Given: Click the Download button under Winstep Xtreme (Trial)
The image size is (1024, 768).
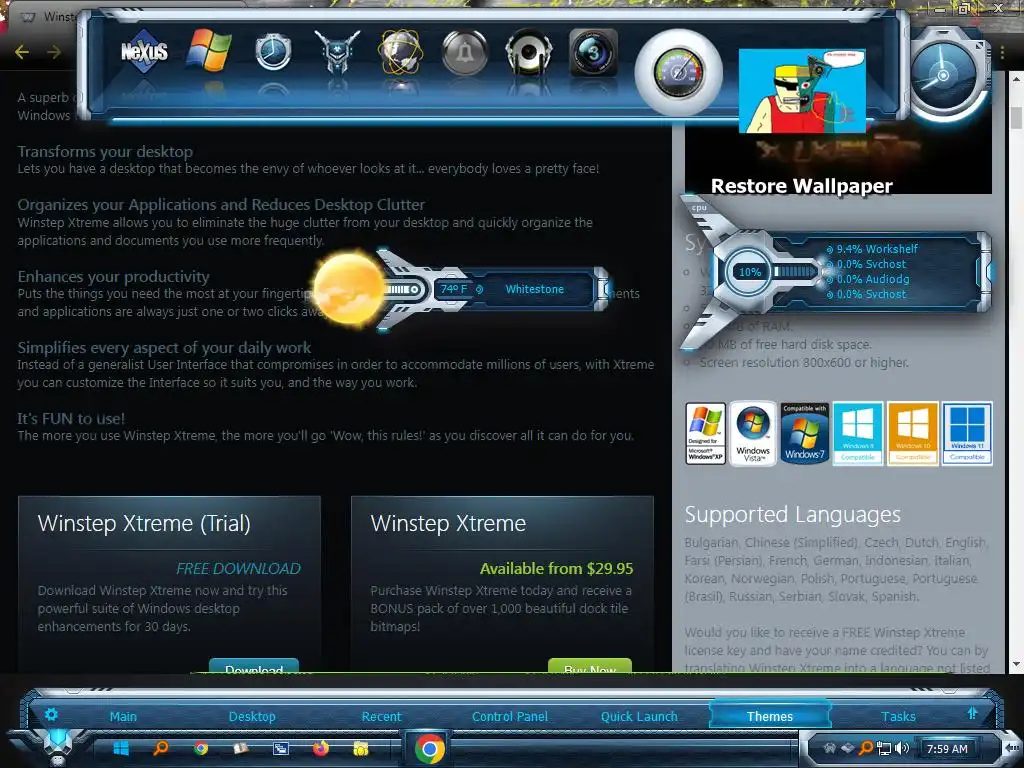Looking at the screenshot, I should [254, 666].
